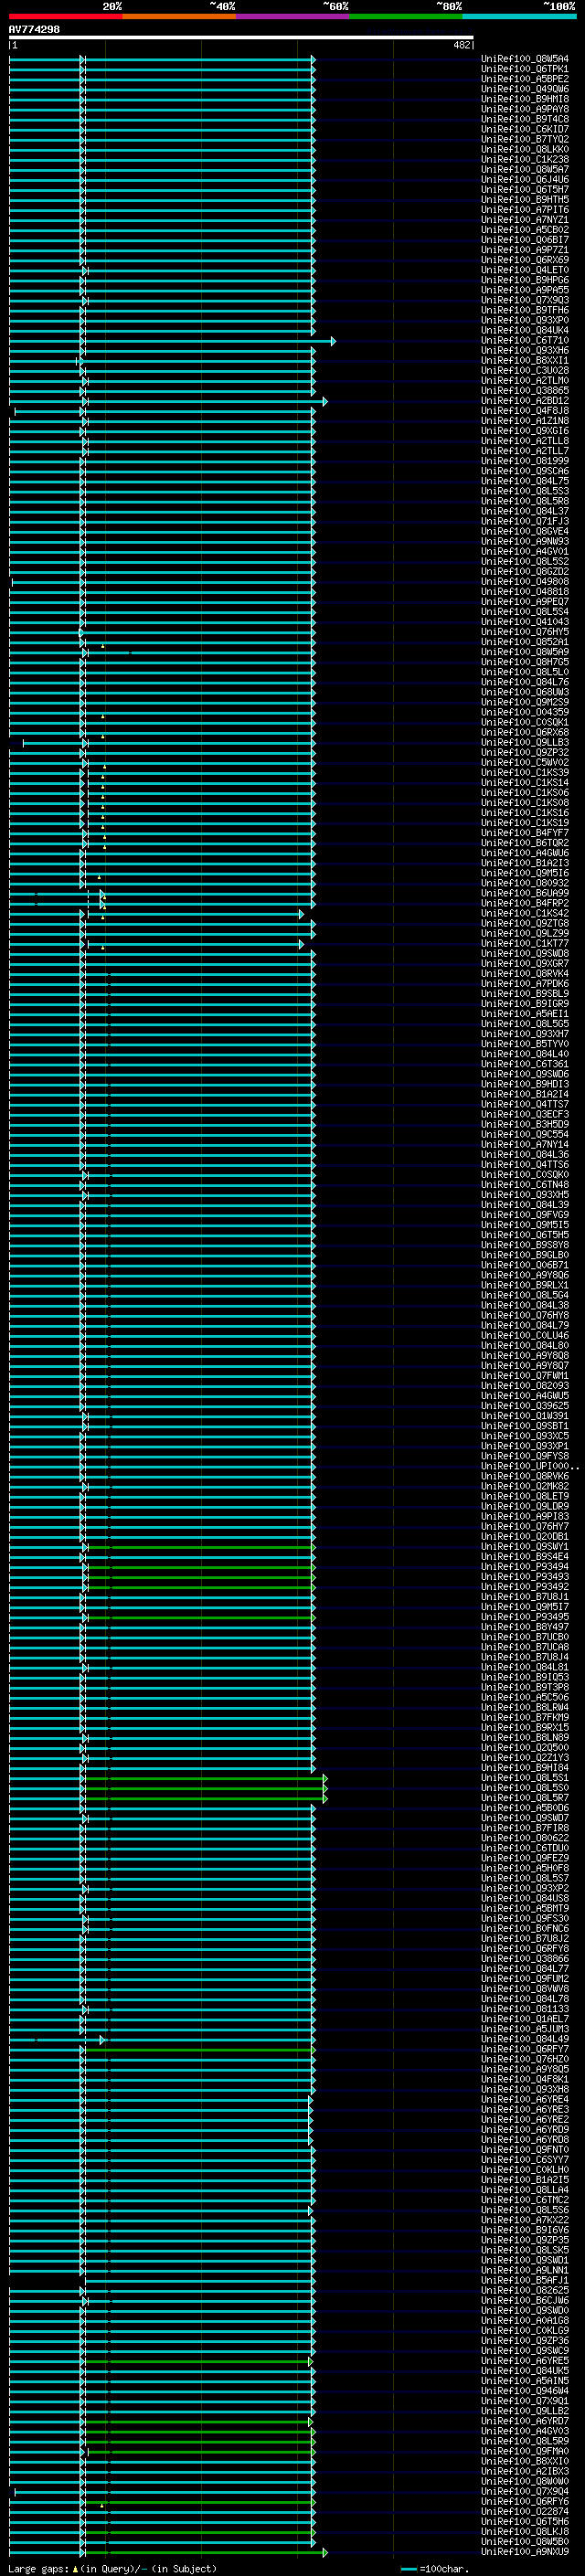Select label UniRef100_Q2MK82
The image size is (585, 2576).
525,1487
